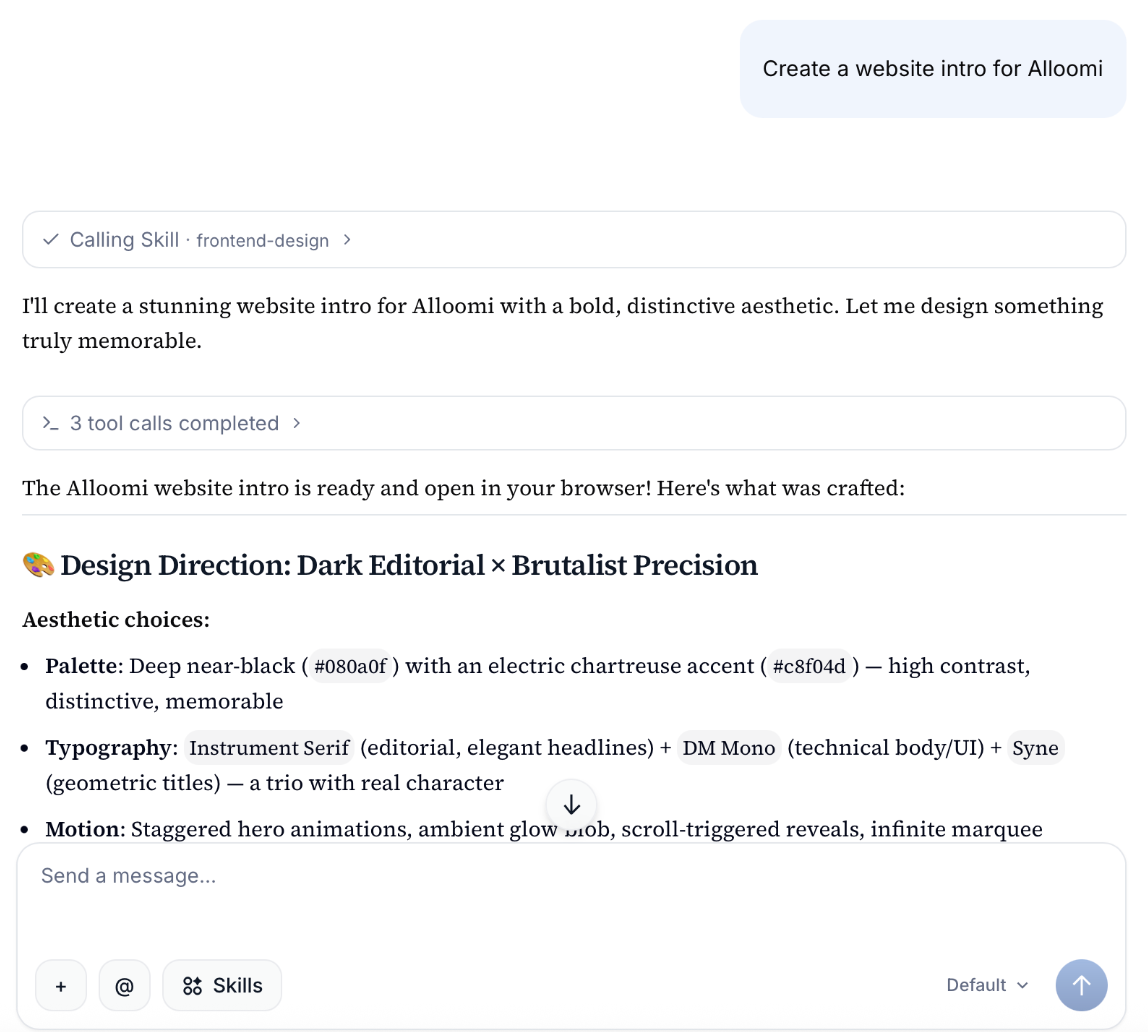This screenshot has width=1148, height=1032.
Task: Click the Instrument Serif font chip
Action: (269, 748)
